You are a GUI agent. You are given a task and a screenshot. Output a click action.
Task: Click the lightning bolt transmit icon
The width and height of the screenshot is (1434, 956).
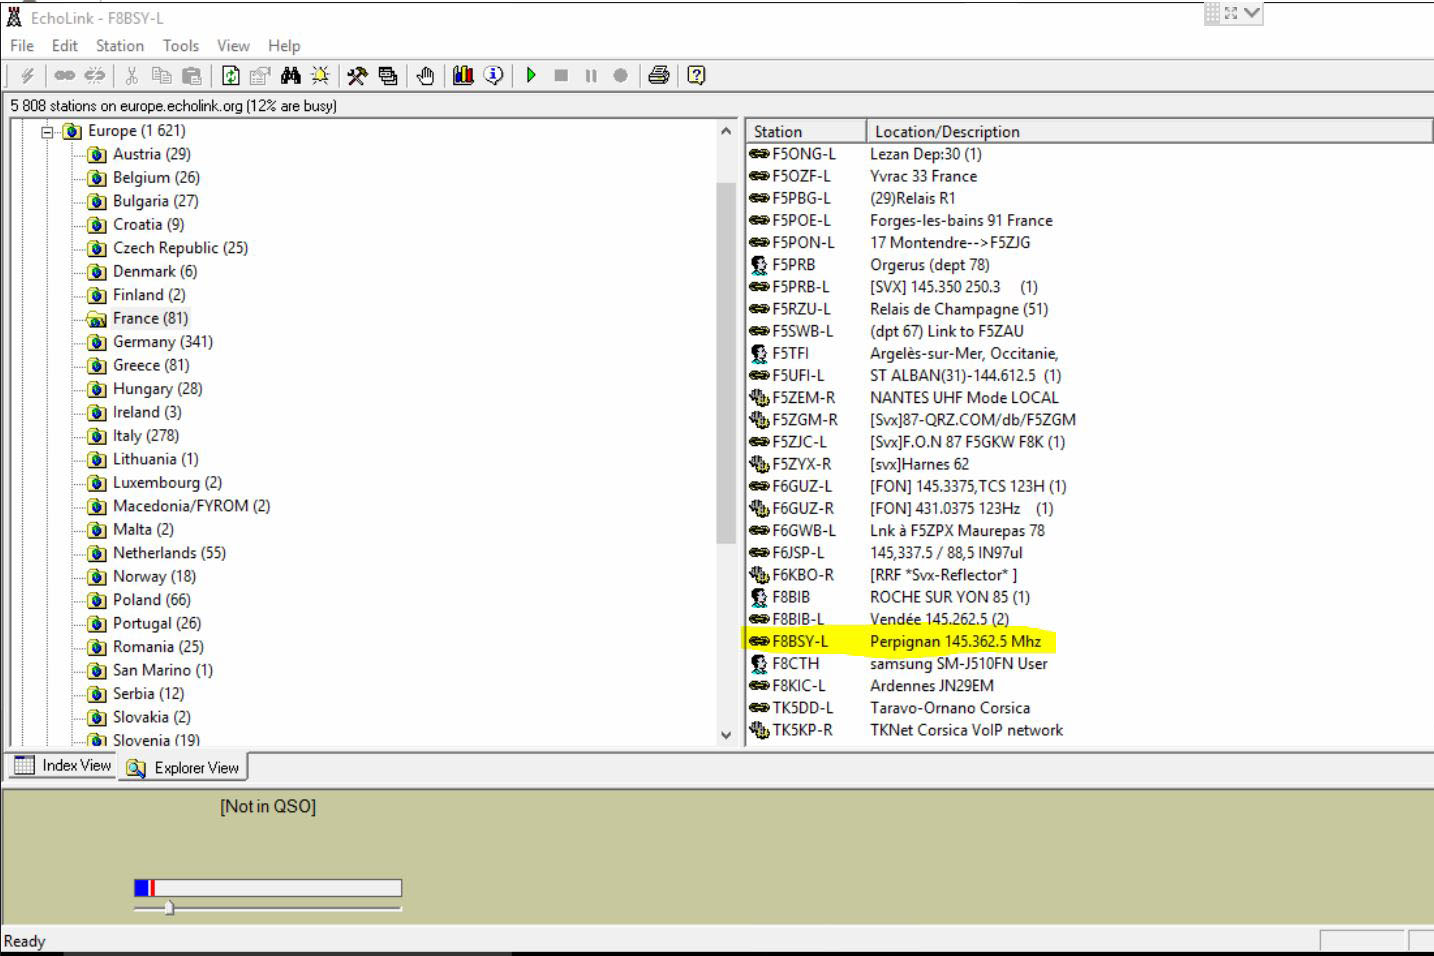point(27,75)
